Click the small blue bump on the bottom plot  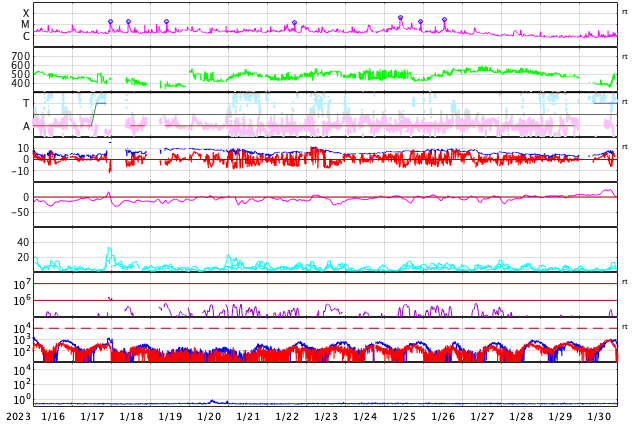click(212, 401)
